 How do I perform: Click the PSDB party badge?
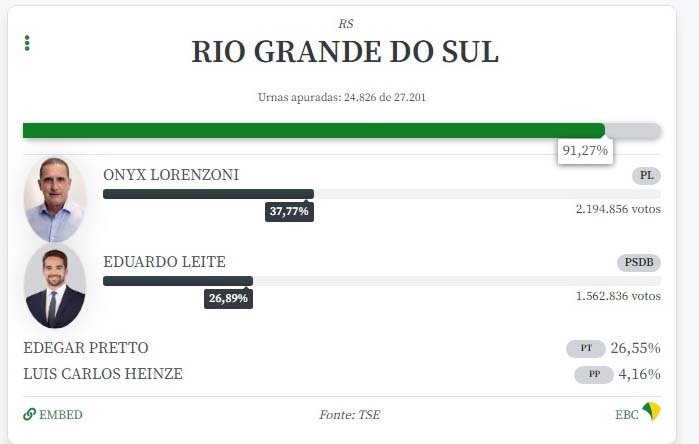pos(638,263)
